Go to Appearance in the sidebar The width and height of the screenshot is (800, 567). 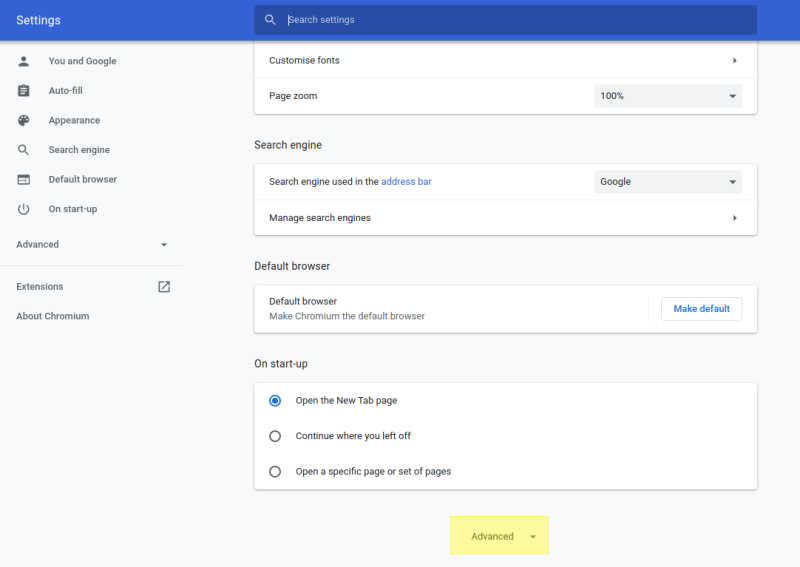point(74,120)
